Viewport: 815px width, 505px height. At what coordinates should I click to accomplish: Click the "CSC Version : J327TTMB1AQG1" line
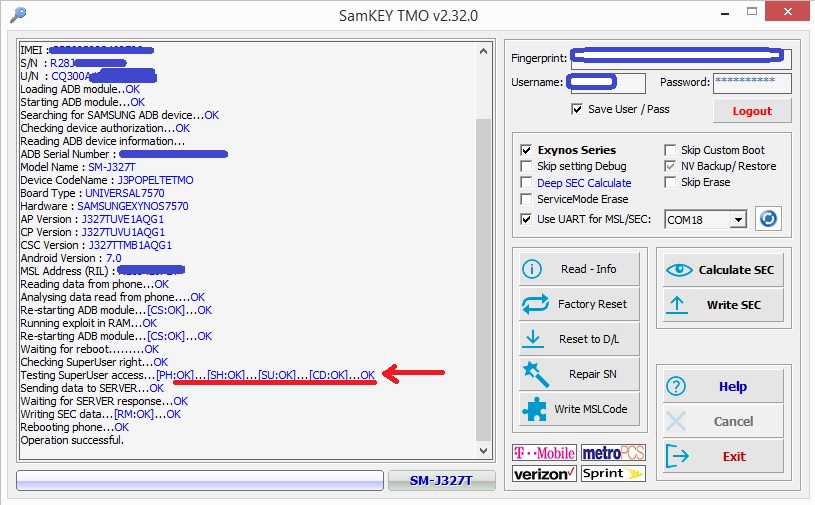click(96, 245)
